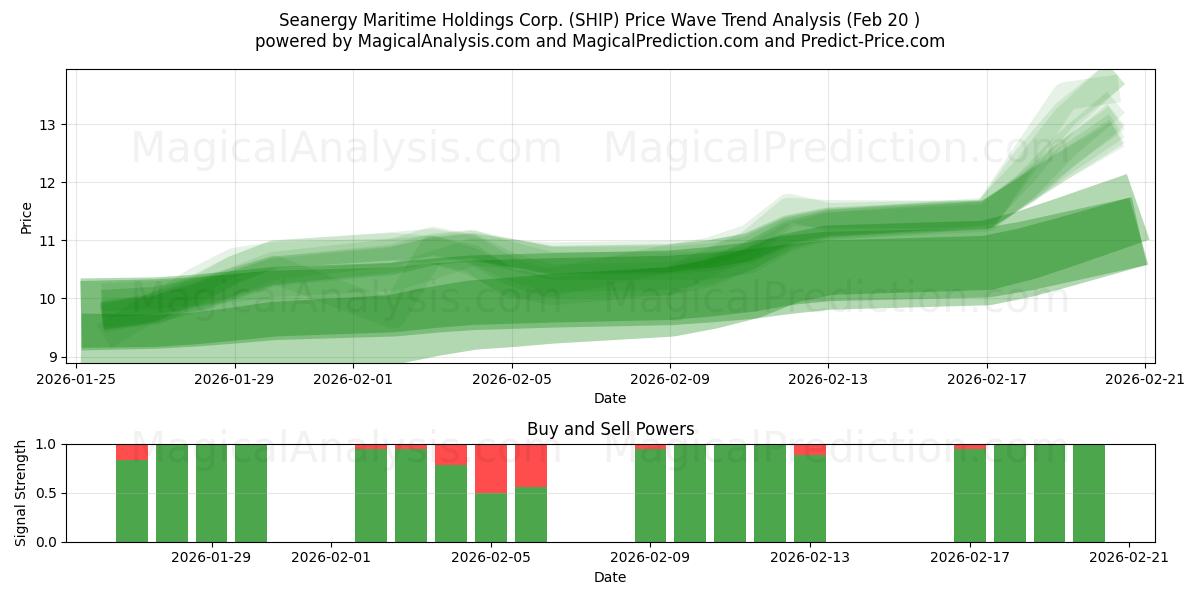The height and width of the screenshot is (600, 1200).
Task: Click the 'Date' label under the price chart
Action: (610, 398)
